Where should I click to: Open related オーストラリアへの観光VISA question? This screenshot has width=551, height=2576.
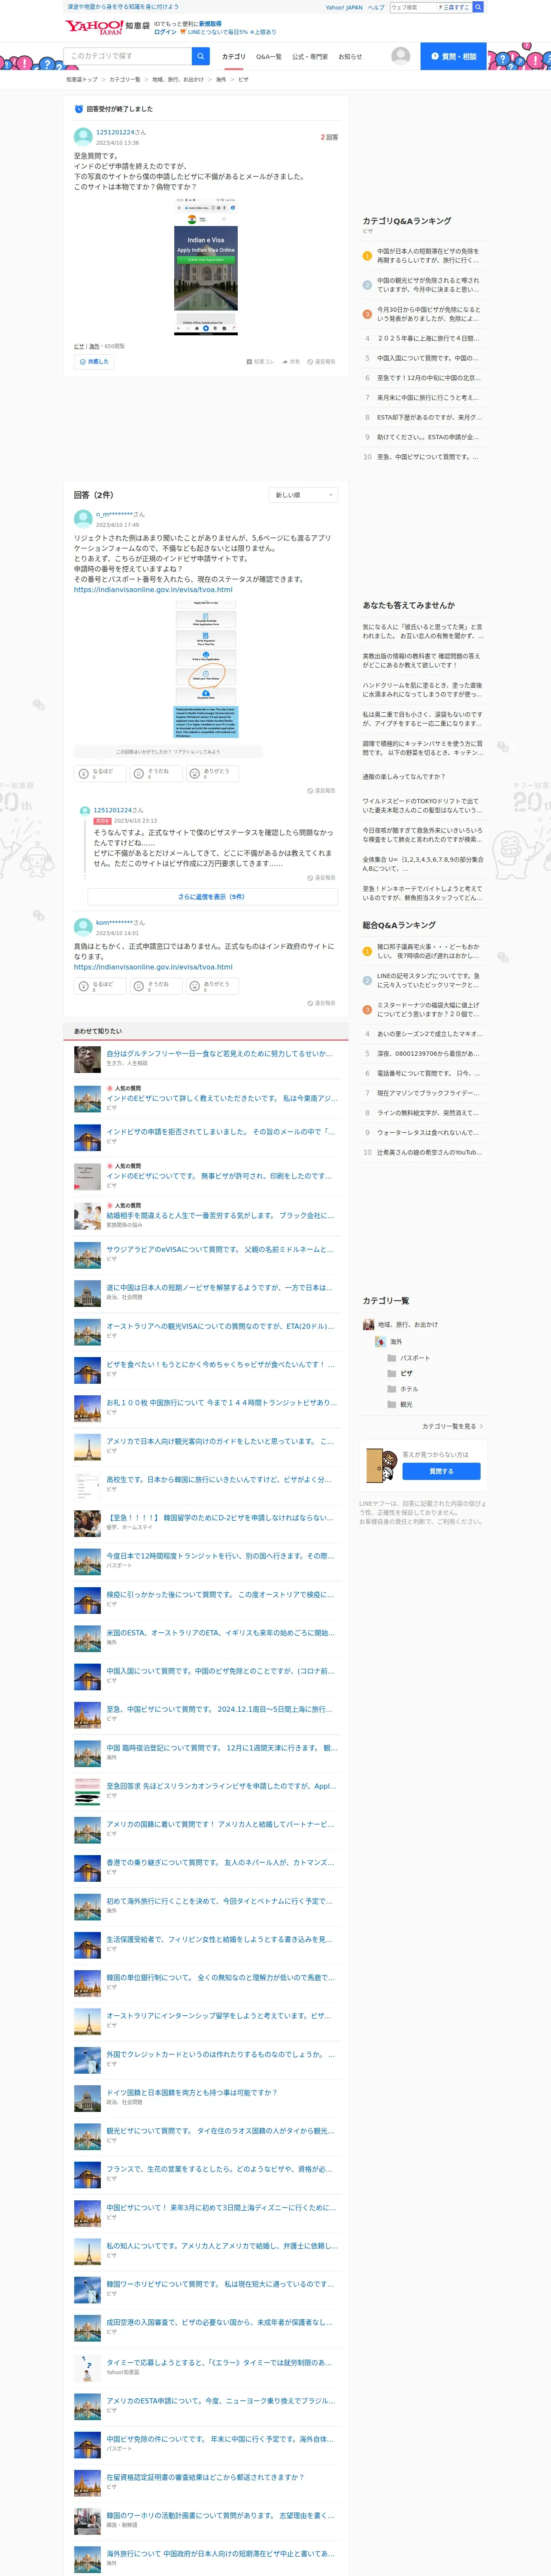pyautogui.click(x=220, y=1326)
